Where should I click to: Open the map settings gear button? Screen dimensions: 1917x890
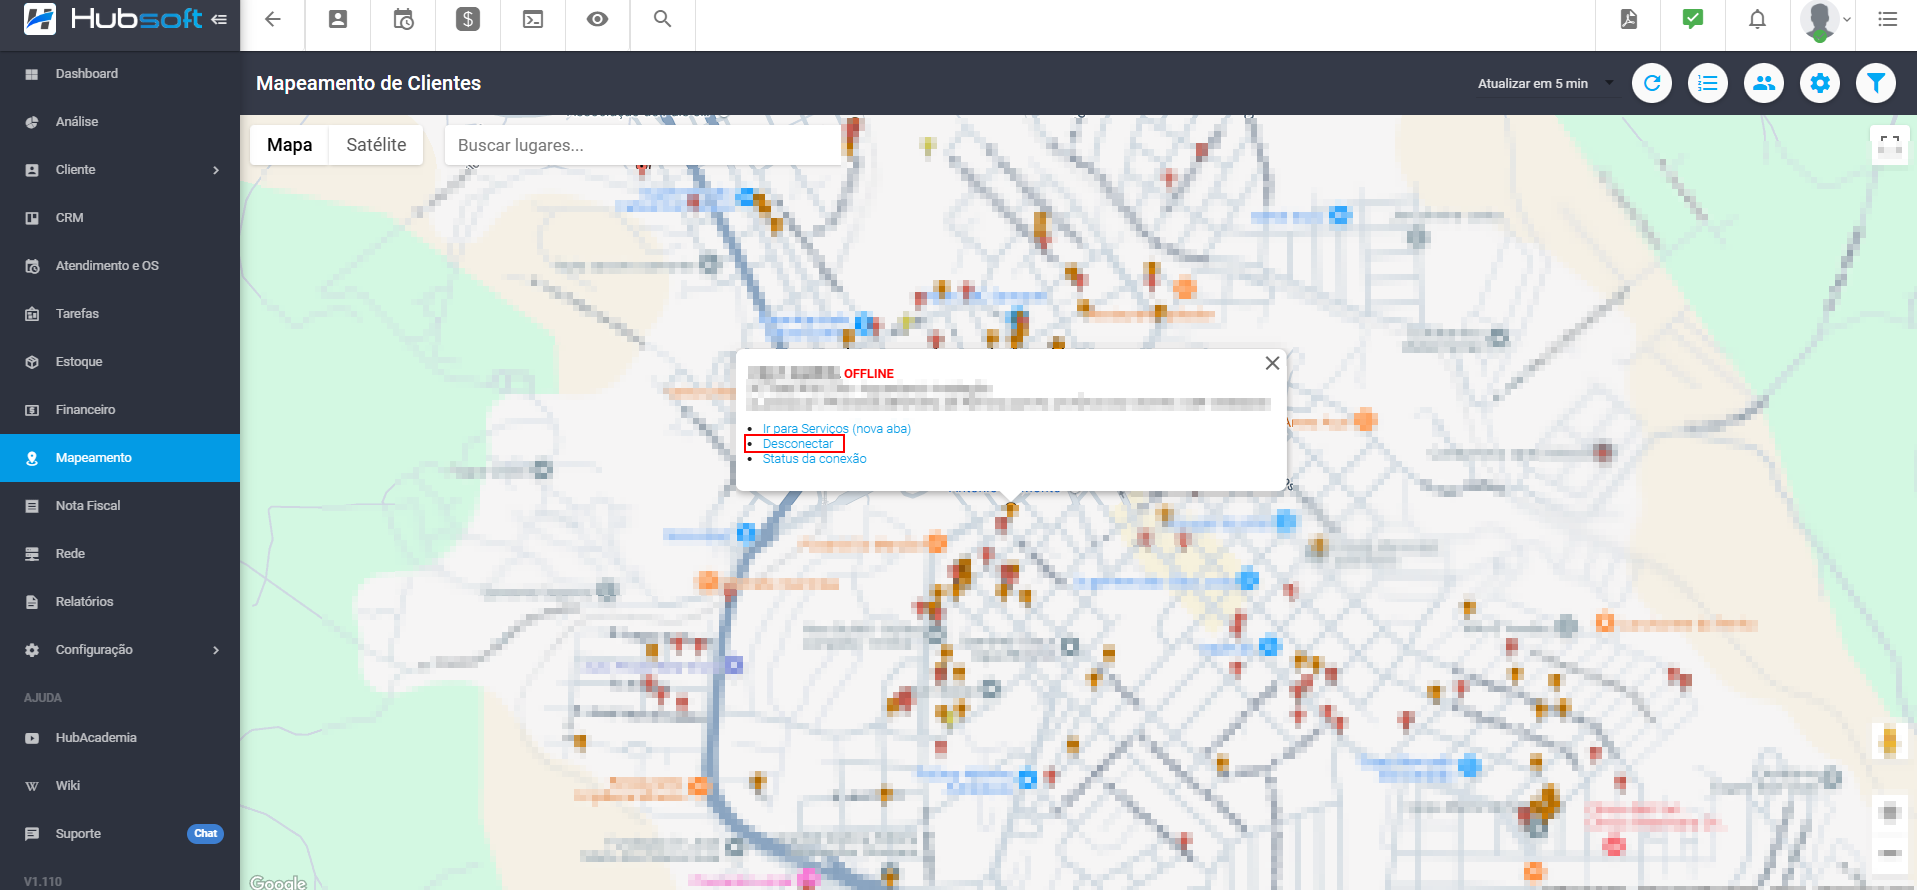(1820, 83)
